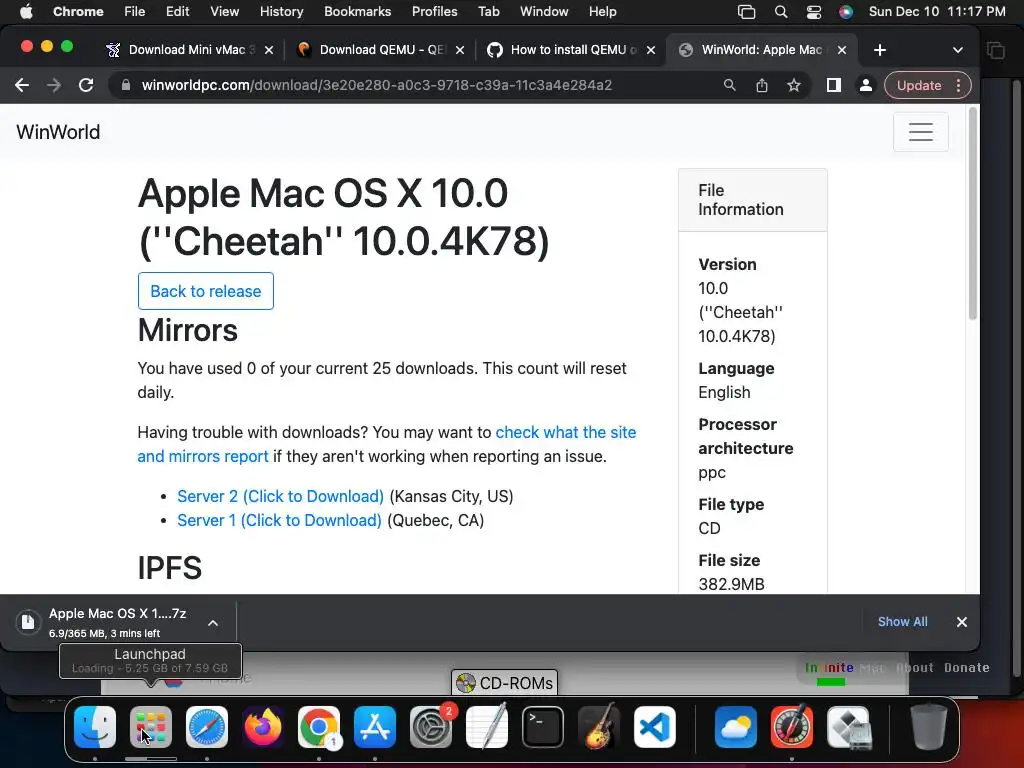Click the About link in background window

point(914,668)
